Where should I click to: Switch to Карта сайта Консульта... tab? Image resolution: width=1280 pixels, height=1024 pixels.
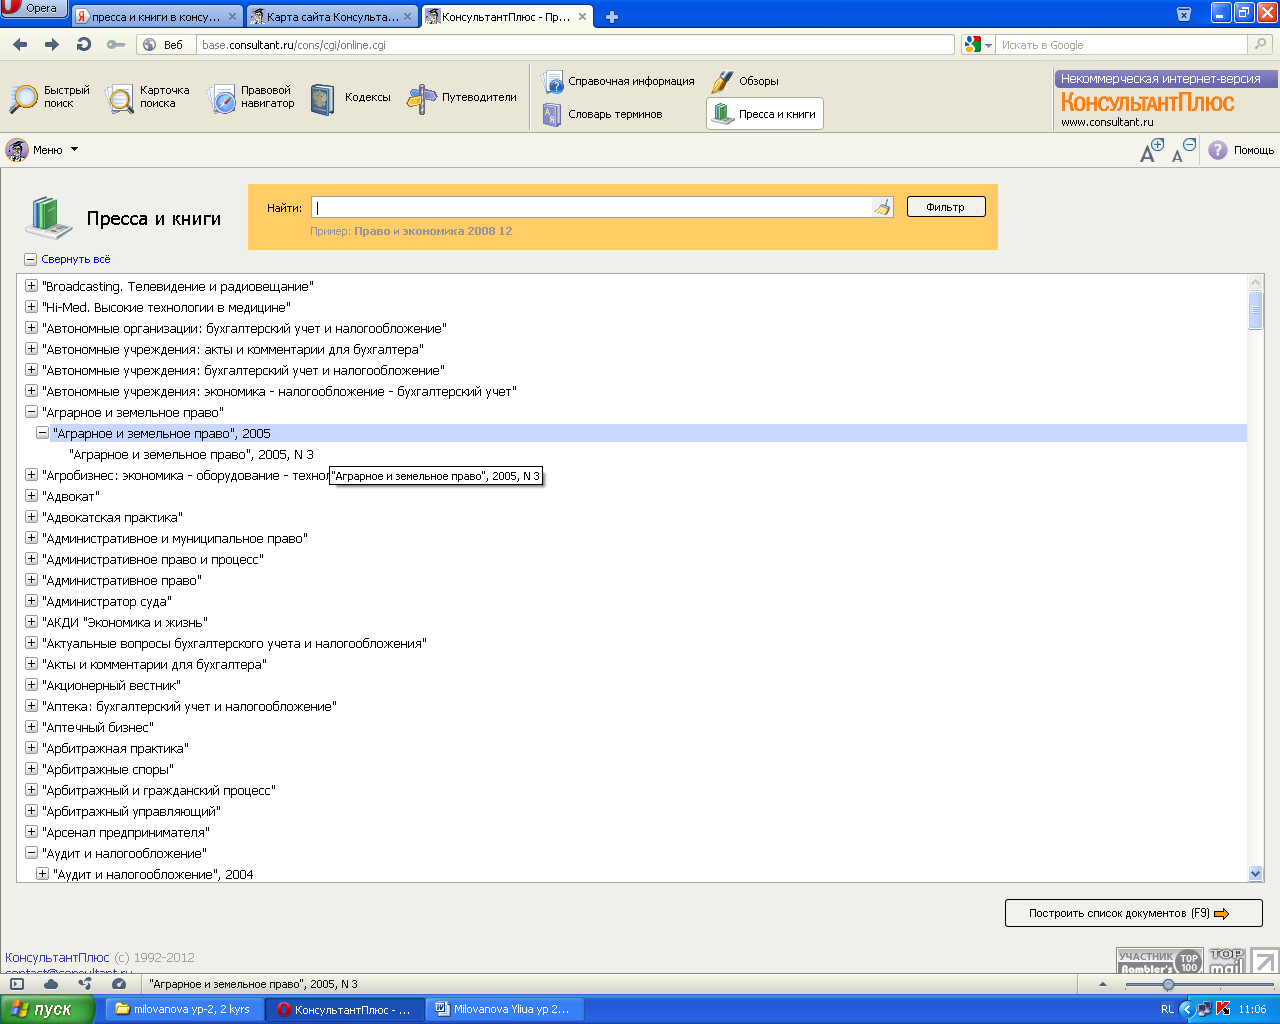(x=332, y=16)
